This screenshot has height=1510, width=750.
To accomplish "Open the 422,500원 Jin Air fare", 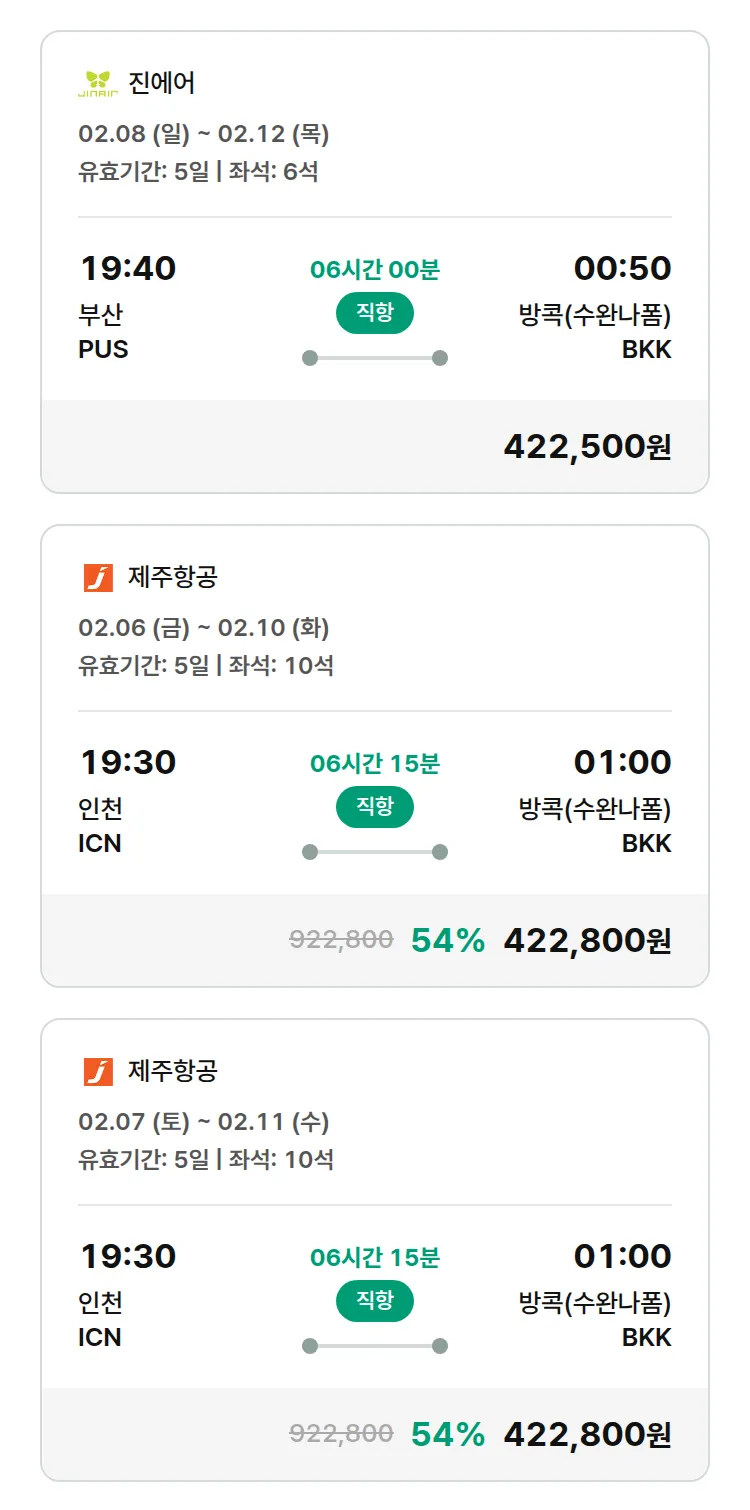I will pos(587,447).
